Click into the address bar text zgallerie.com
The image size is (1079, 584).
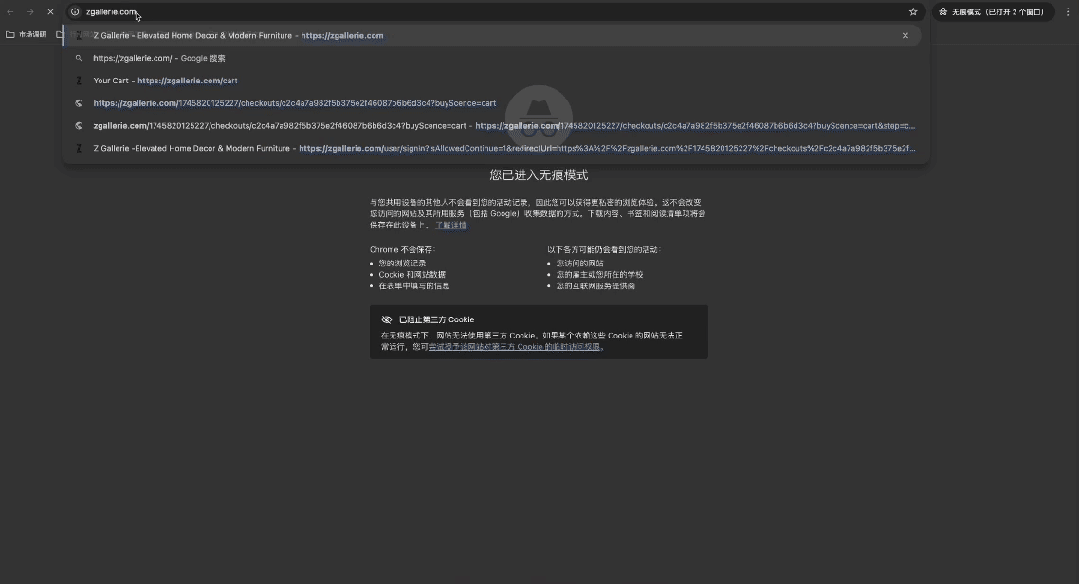110,12
